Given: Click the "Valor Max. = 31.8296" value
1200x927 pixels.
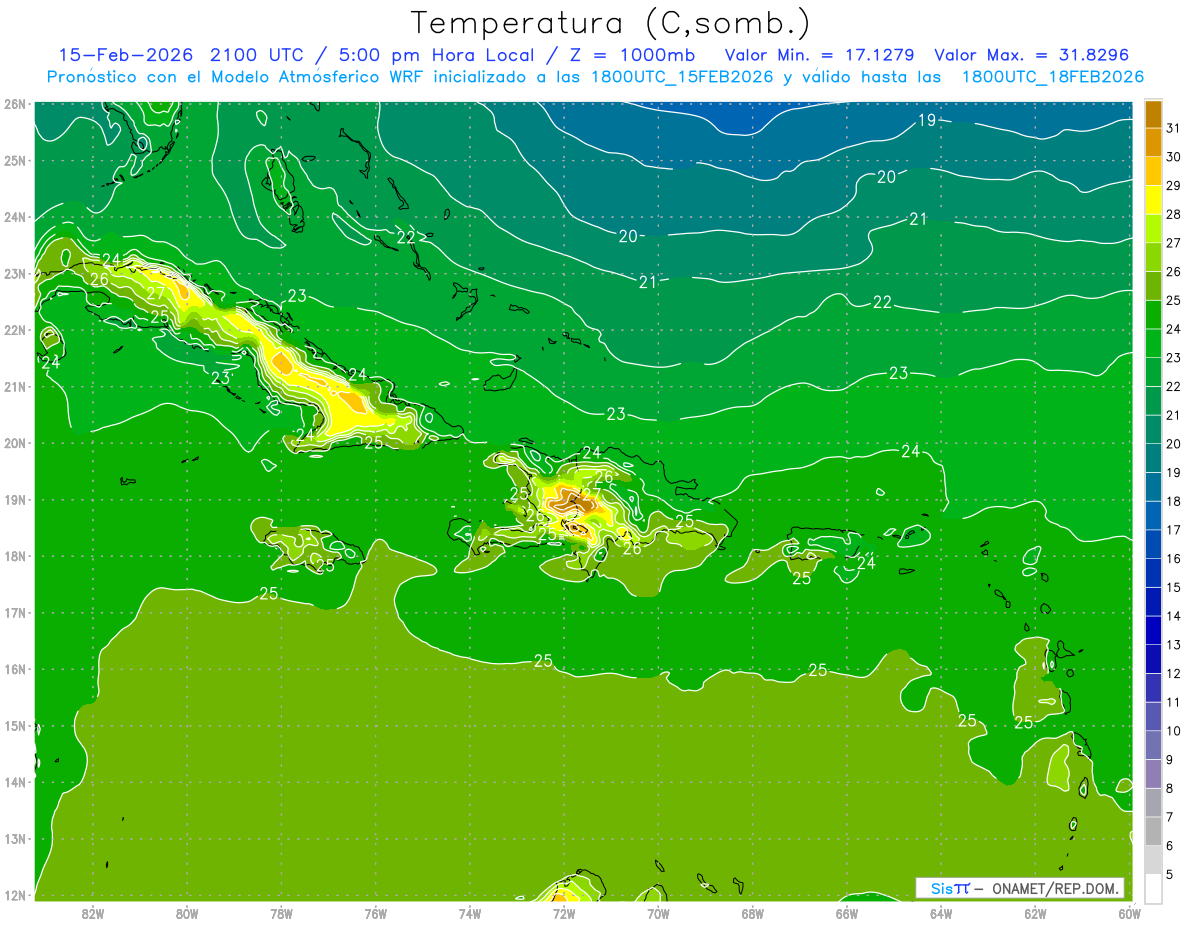Looking at the screenshot, I should click(1032, 55).
